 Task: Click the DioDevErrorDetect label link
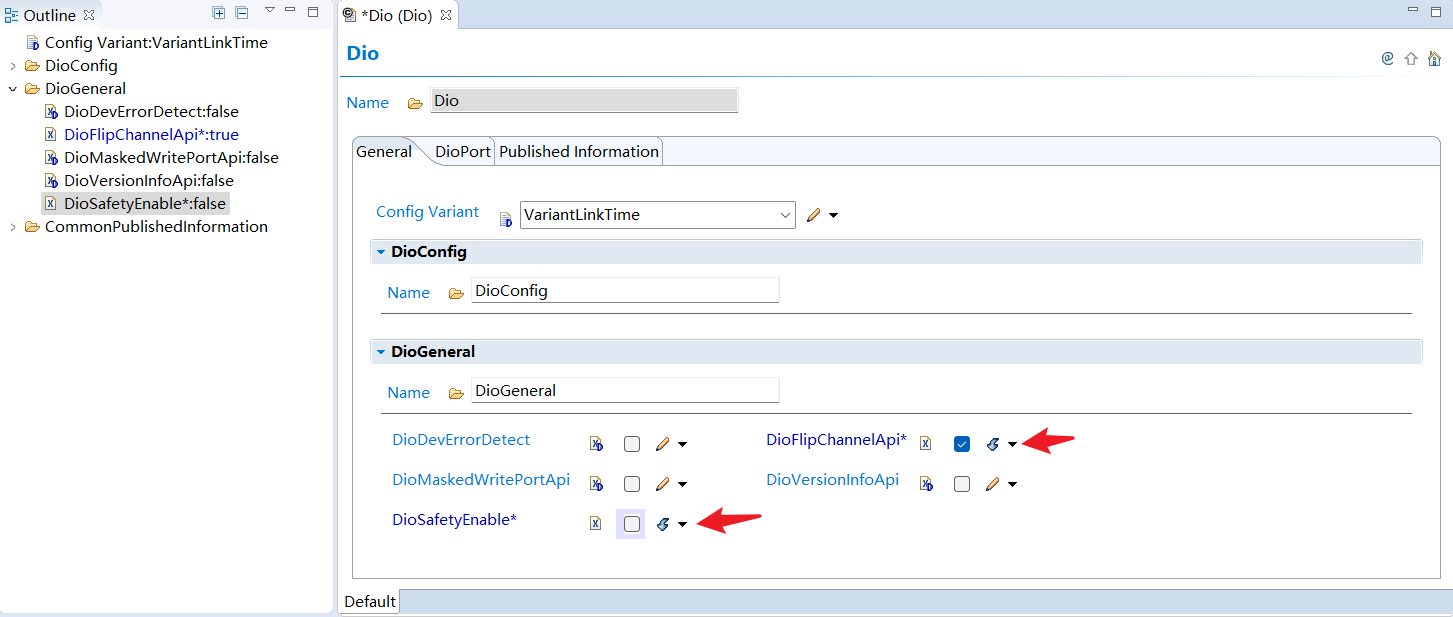(461, 439)
